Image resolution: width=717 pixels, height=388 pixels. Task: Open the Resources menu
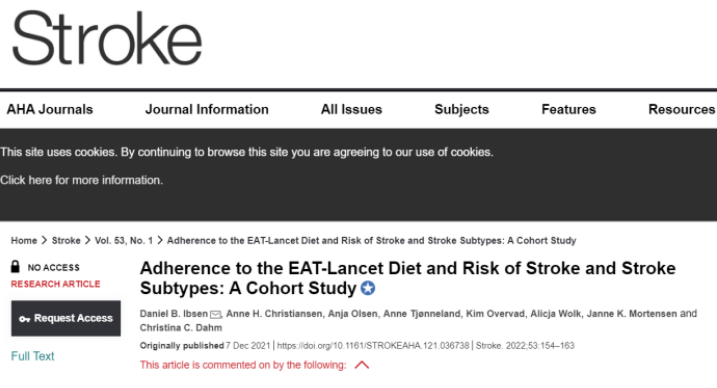(x=681, y=109)
